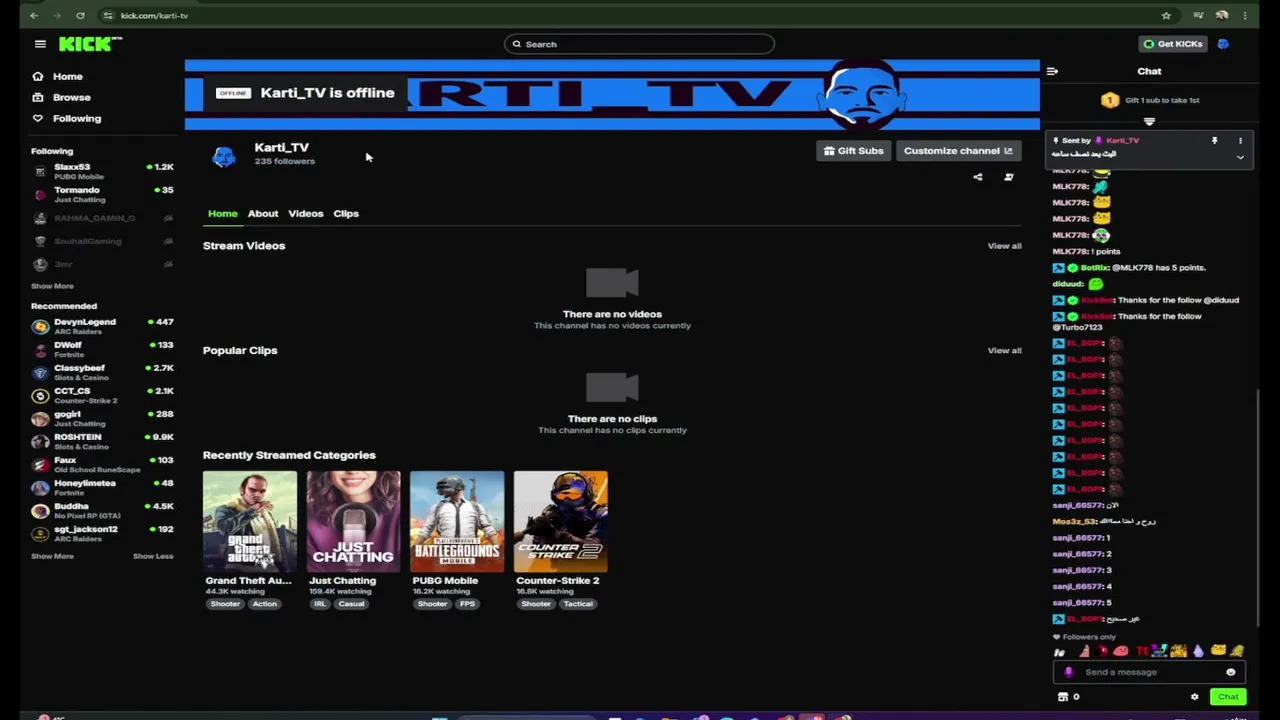
Task: Click the Search field
Action: click(639, 44)
